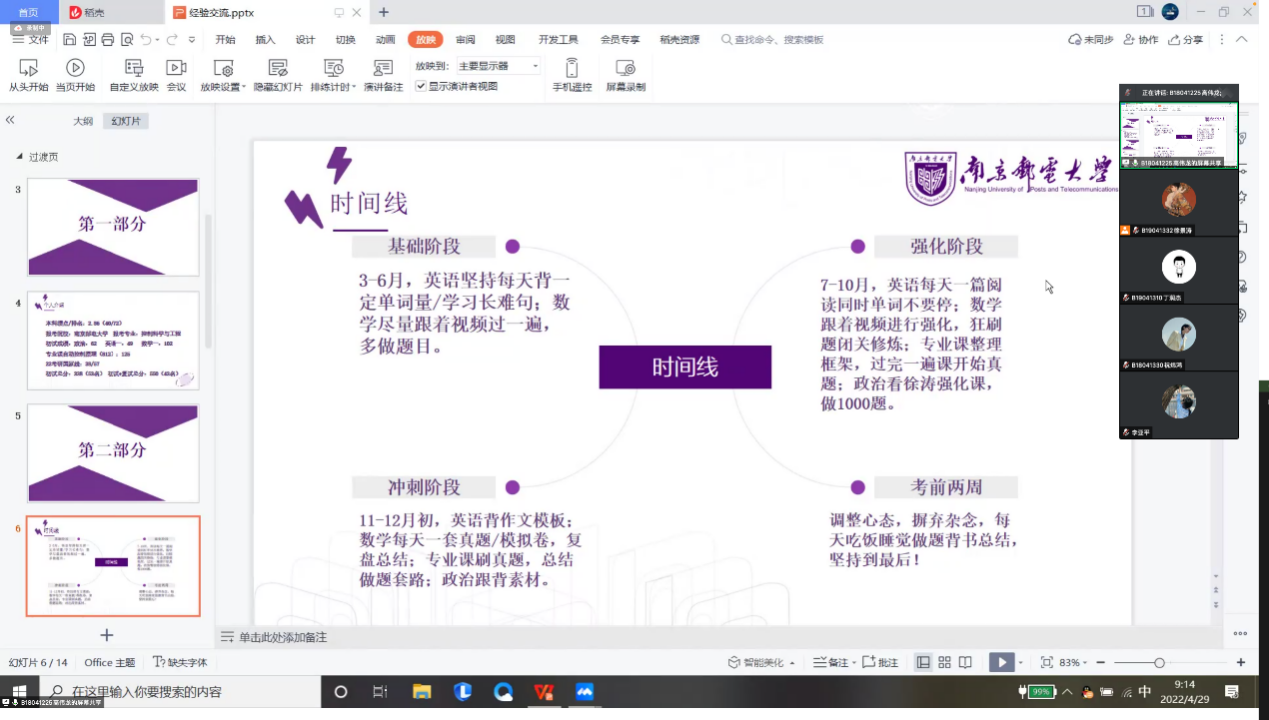Screen dimensions: 1269x720
Task: Toggle reading view in status bar
Action: pos(965,662)
